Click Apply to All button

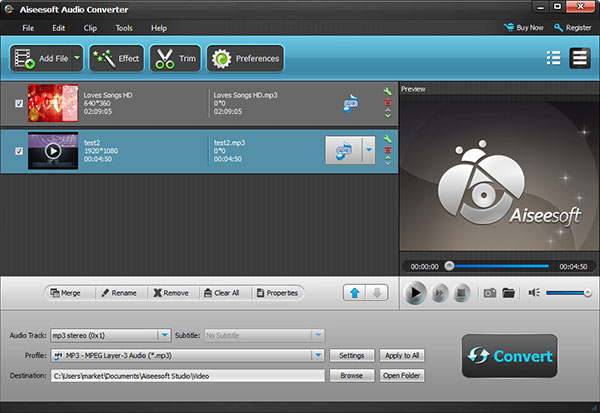(x=402, y=356)
